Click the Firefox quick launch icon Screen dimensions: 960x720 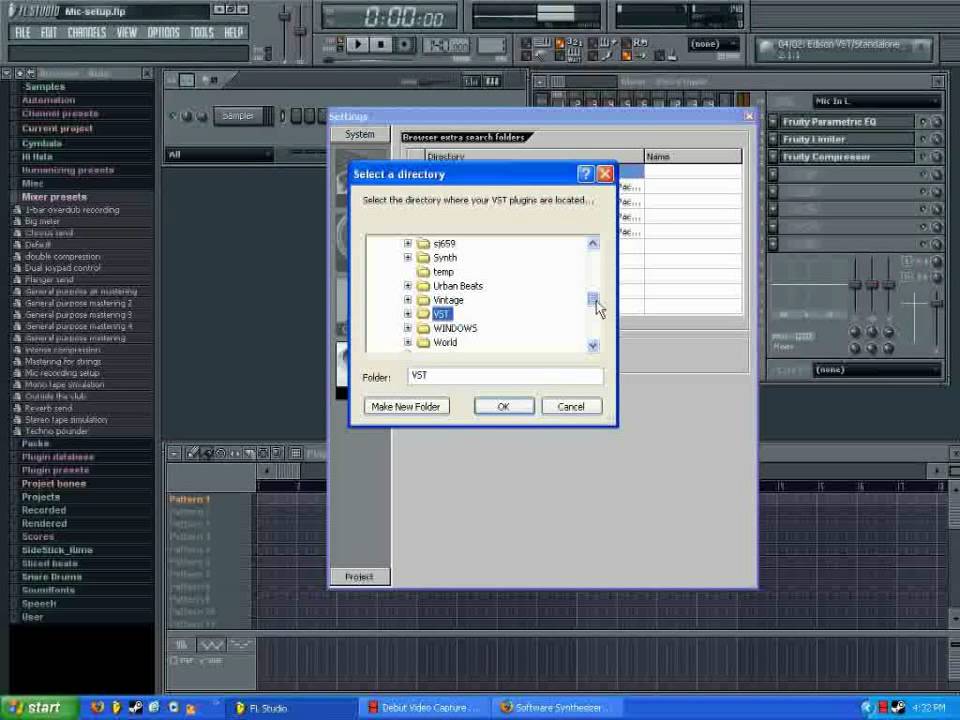pos(97,708)
